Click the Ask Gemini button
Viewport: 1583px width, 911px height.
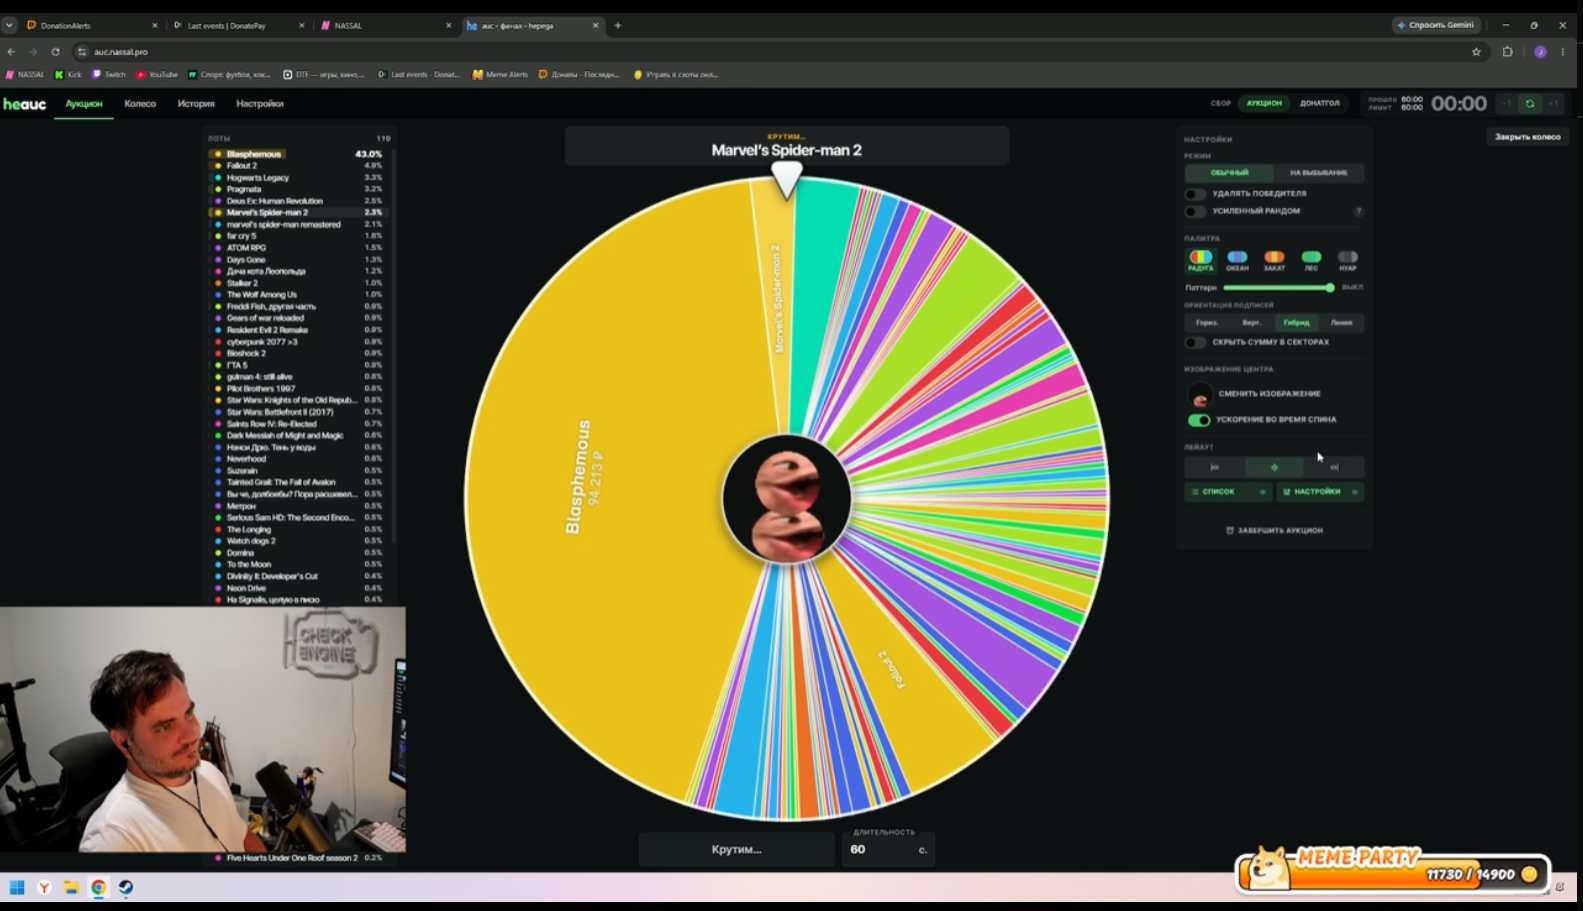click(x=1435, y=25)
